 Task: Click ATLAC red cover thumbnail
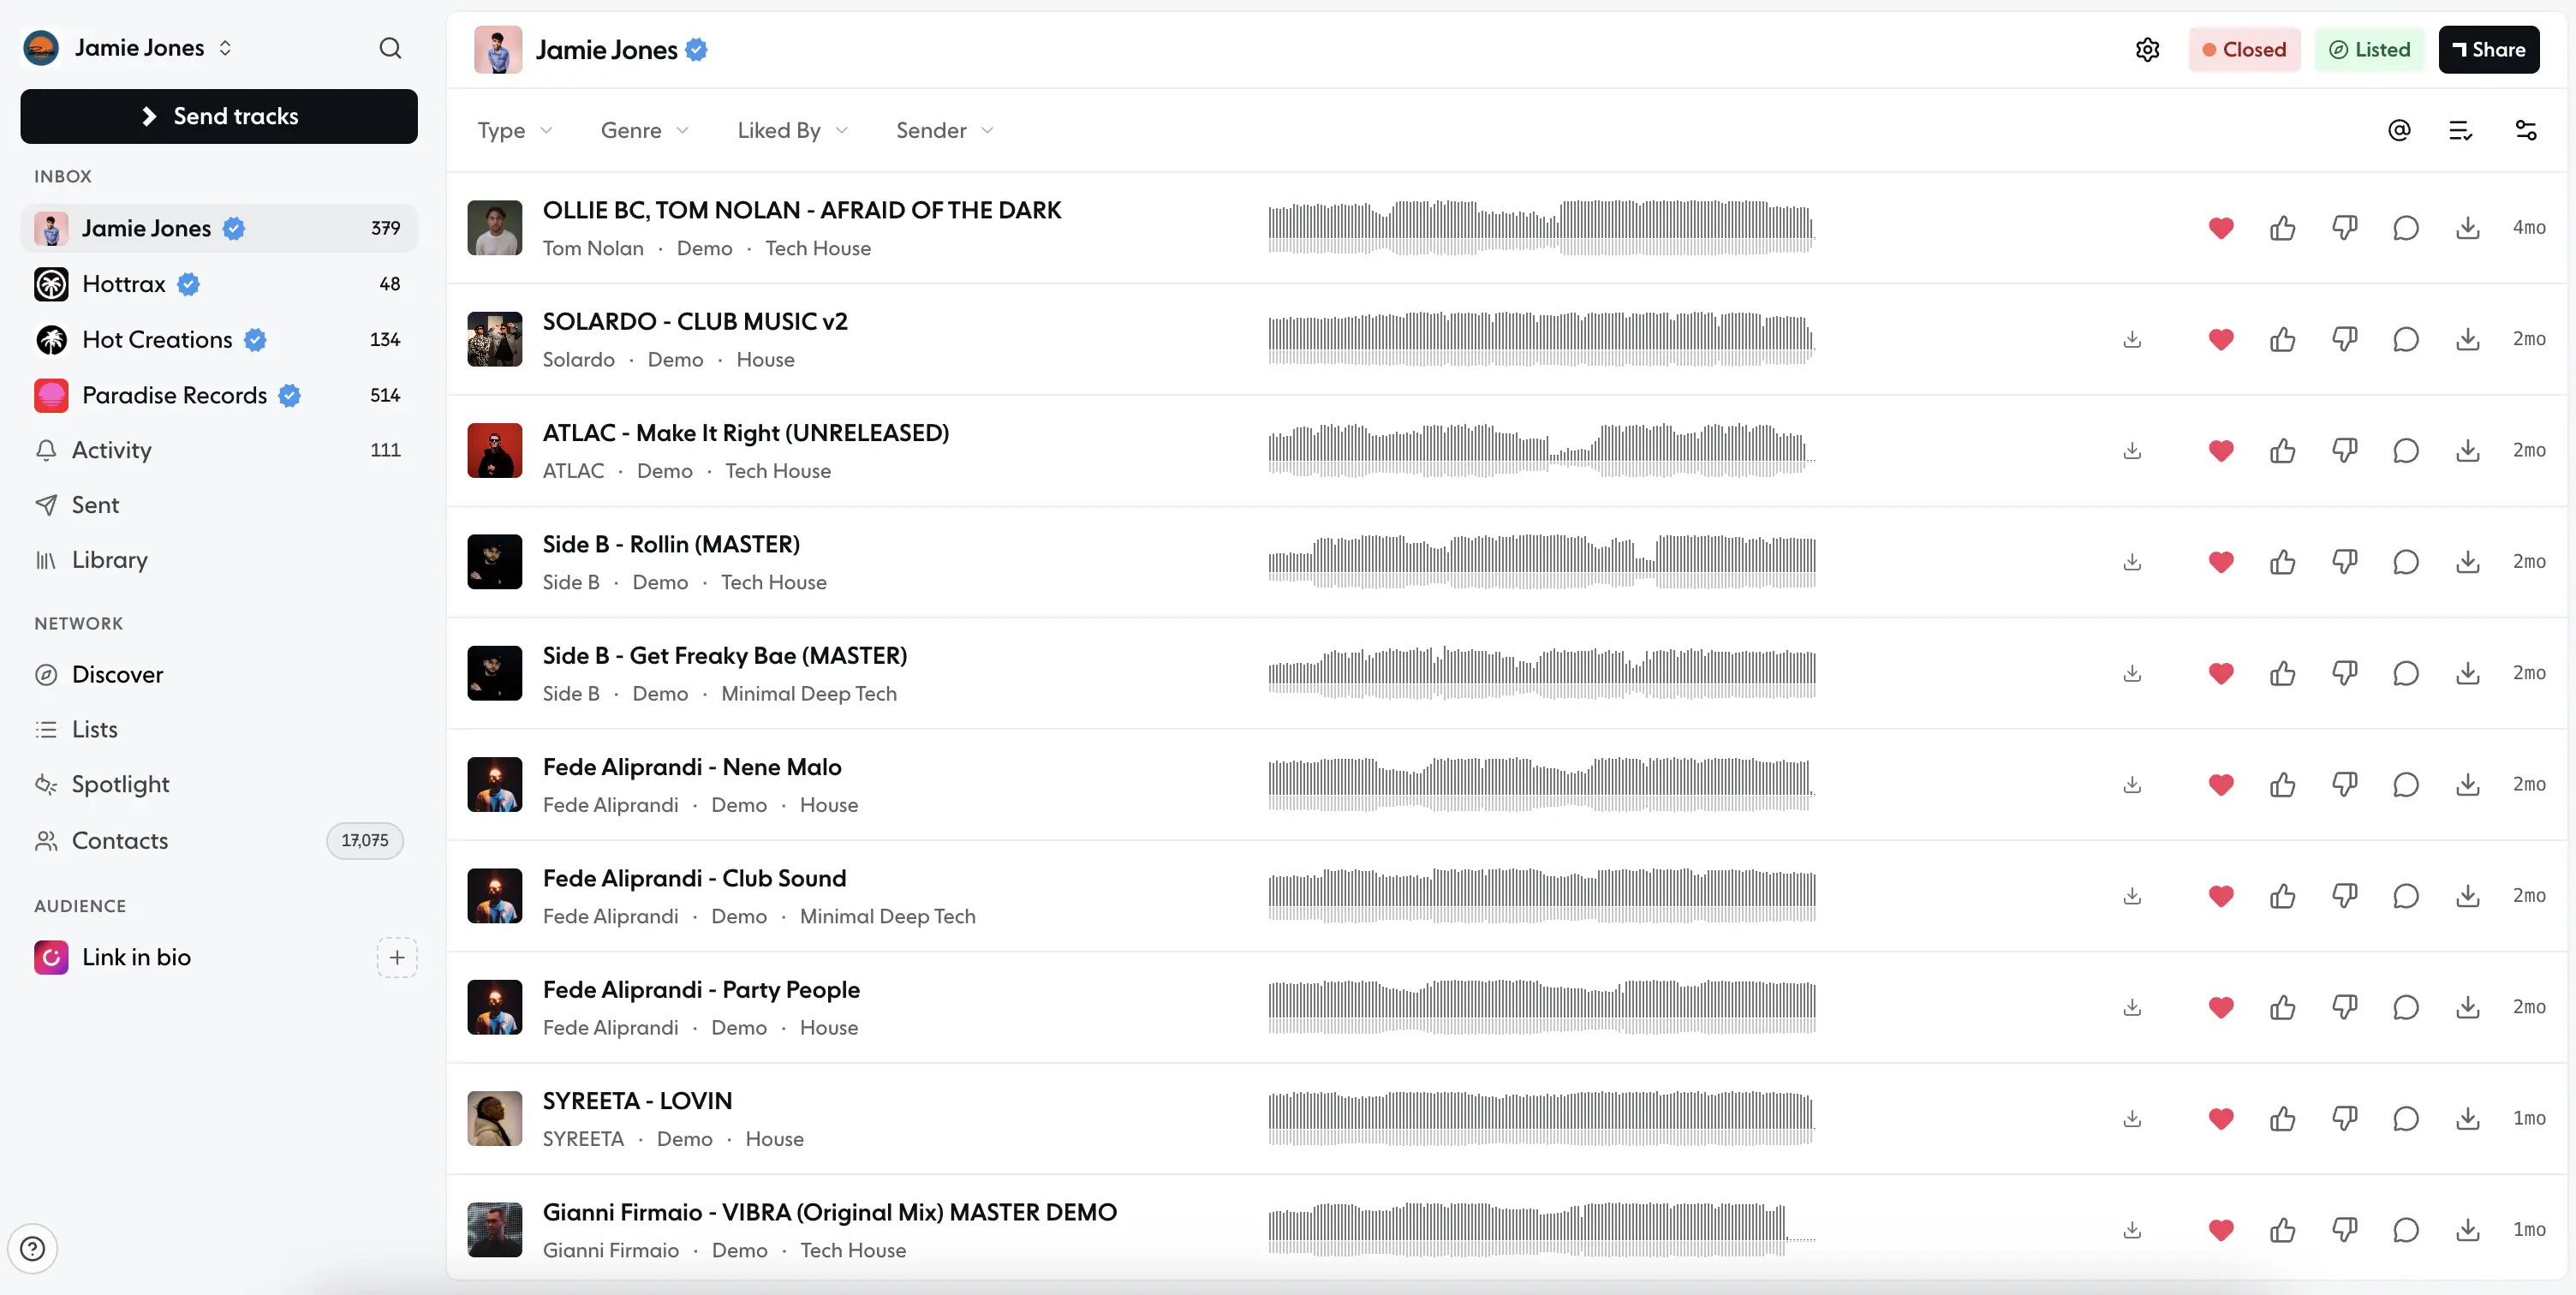495,450
